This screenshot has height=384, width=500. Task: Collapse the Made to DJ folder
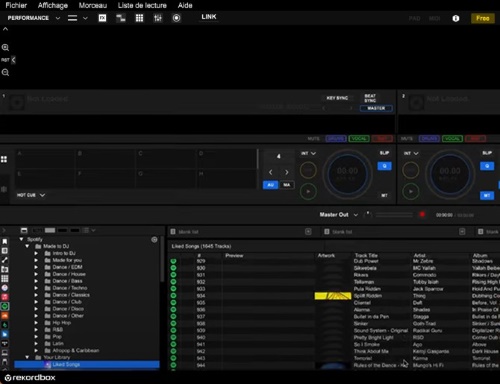(28, 246)
